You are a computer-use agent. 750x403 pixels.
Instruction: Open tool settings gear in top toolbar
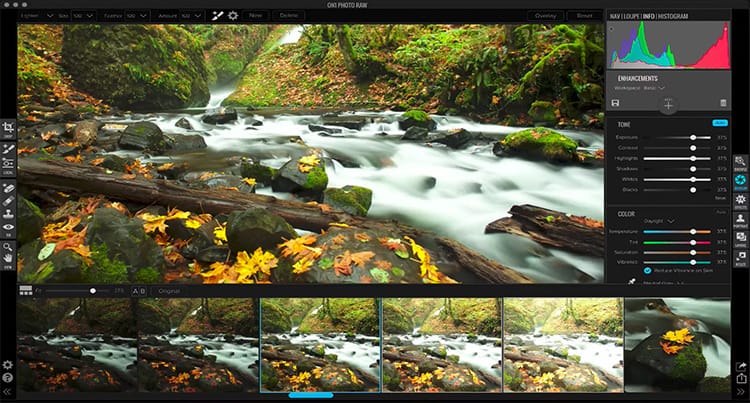(233, 16)
